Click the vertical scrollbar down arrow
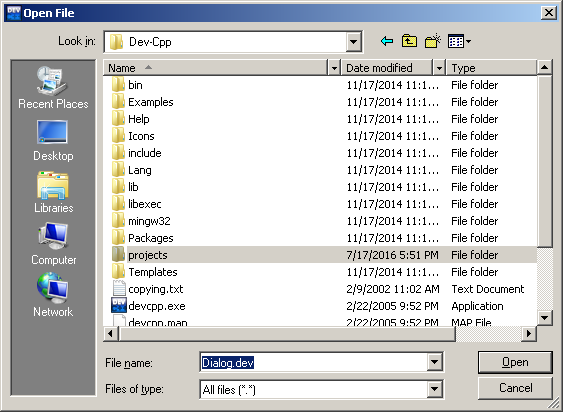563x412 pixels. click(x=545, y=318)
